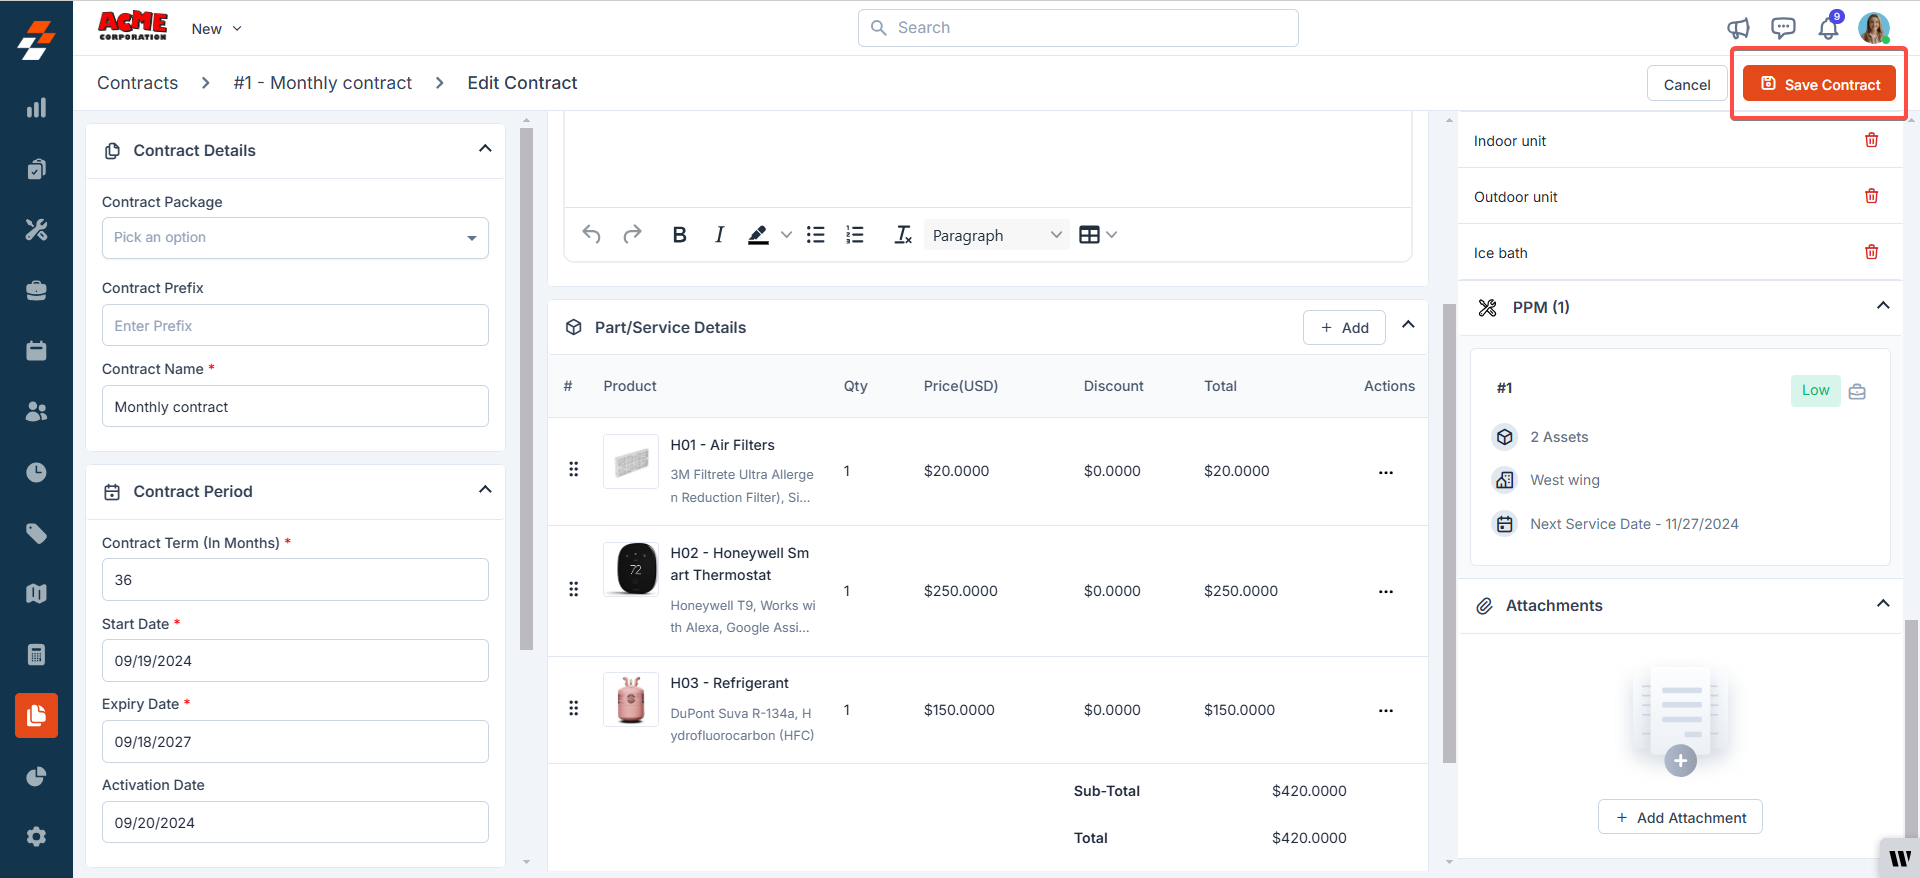Click the clear formatting icon
This screenshot has width=1920, height=878.
click(903, 235)
